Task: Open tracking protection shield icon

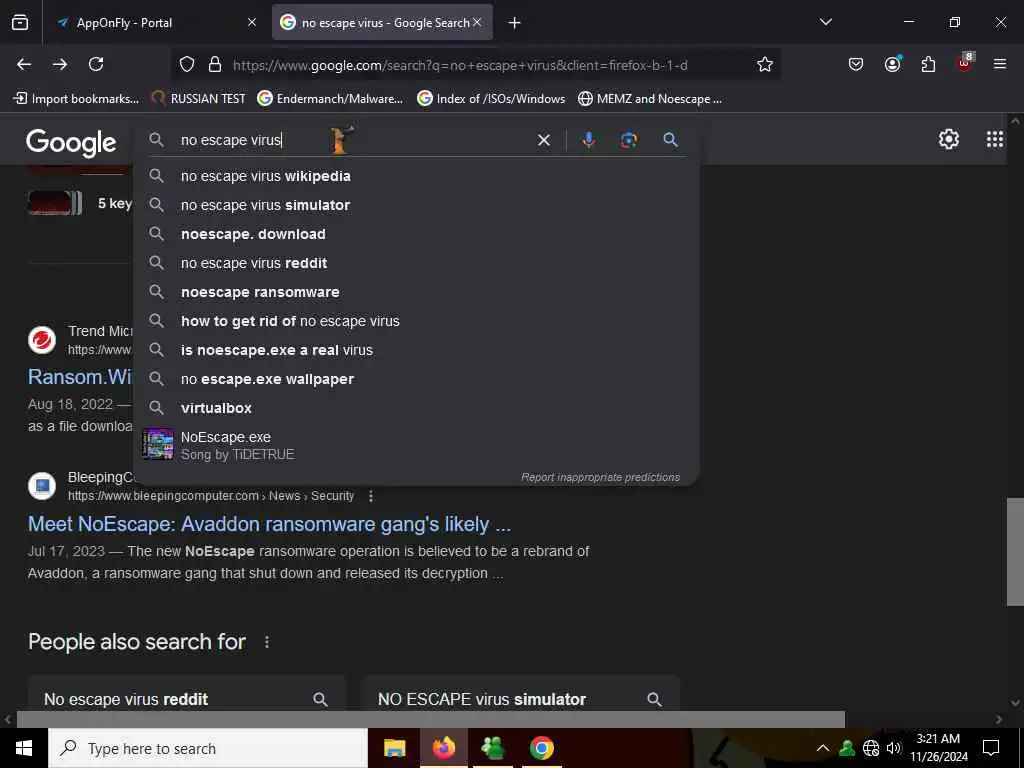Action: tap(187, 65)
